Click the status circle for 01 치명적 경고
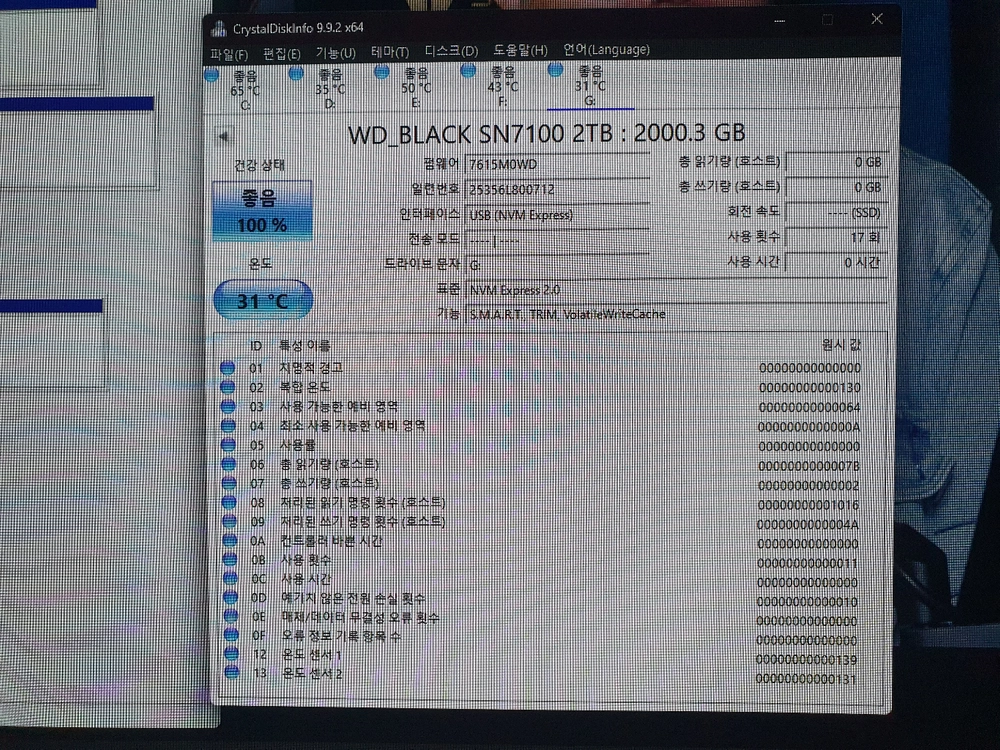 [x=227, y=368]
